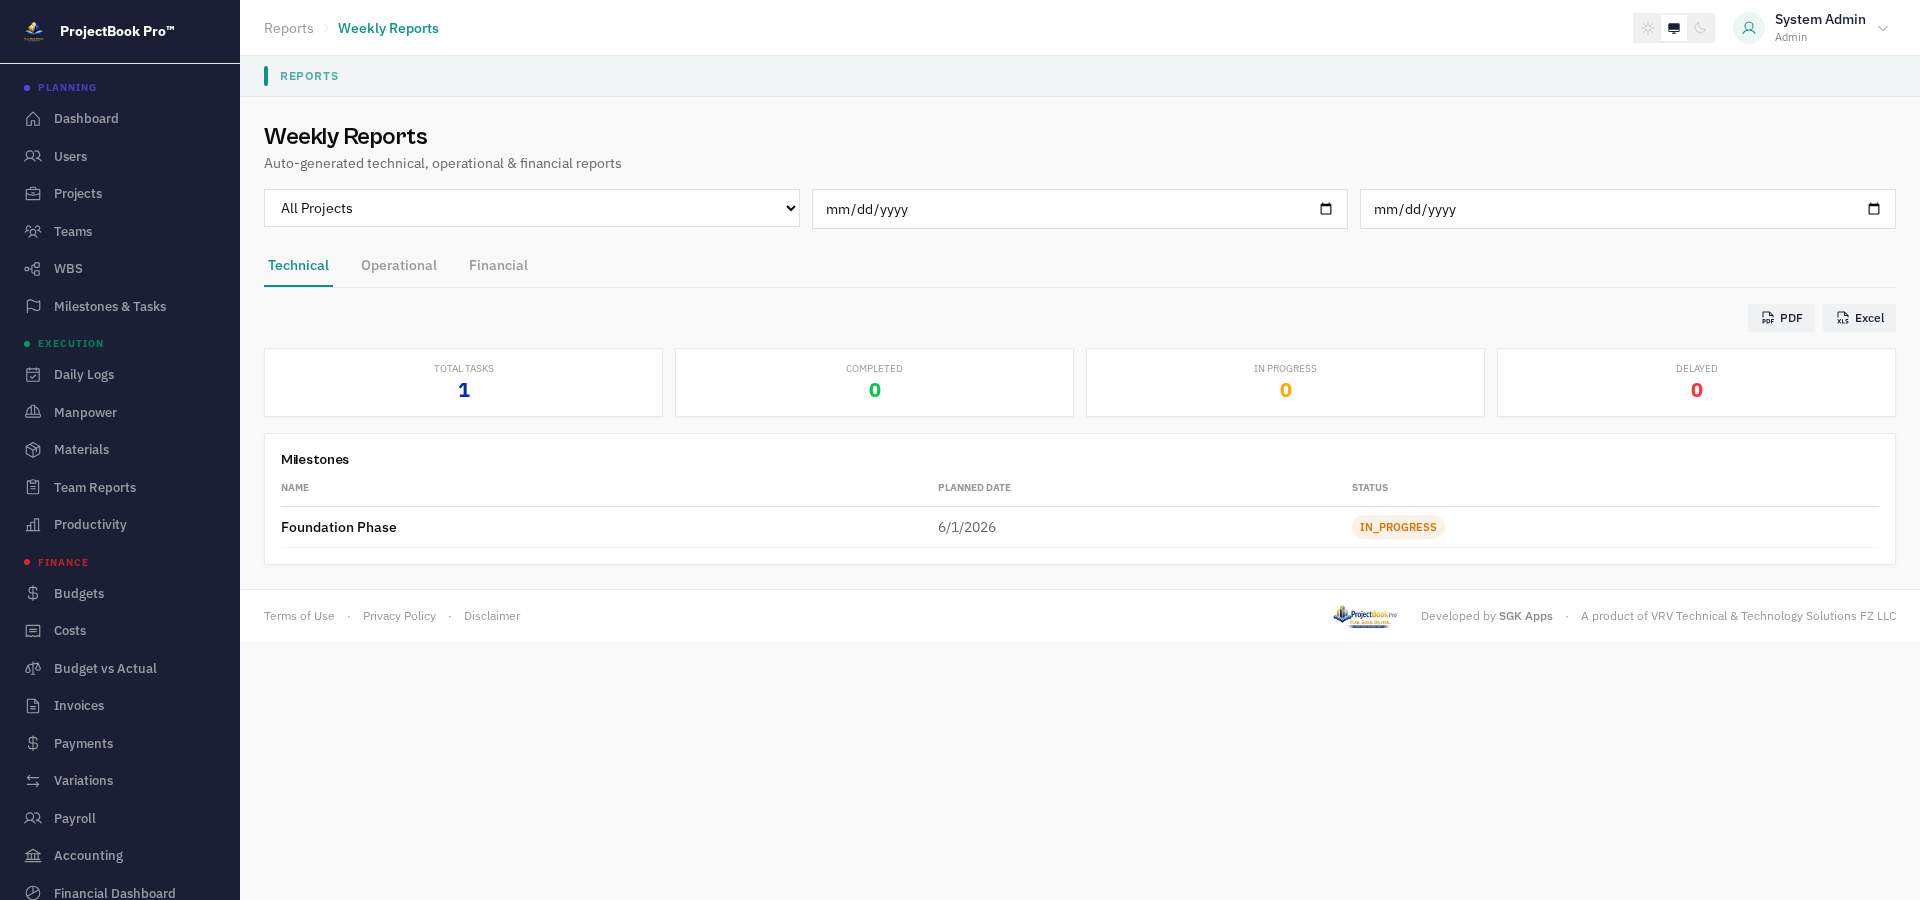
Task: Click the Users sidebar icon
Action: pos(33,156)
